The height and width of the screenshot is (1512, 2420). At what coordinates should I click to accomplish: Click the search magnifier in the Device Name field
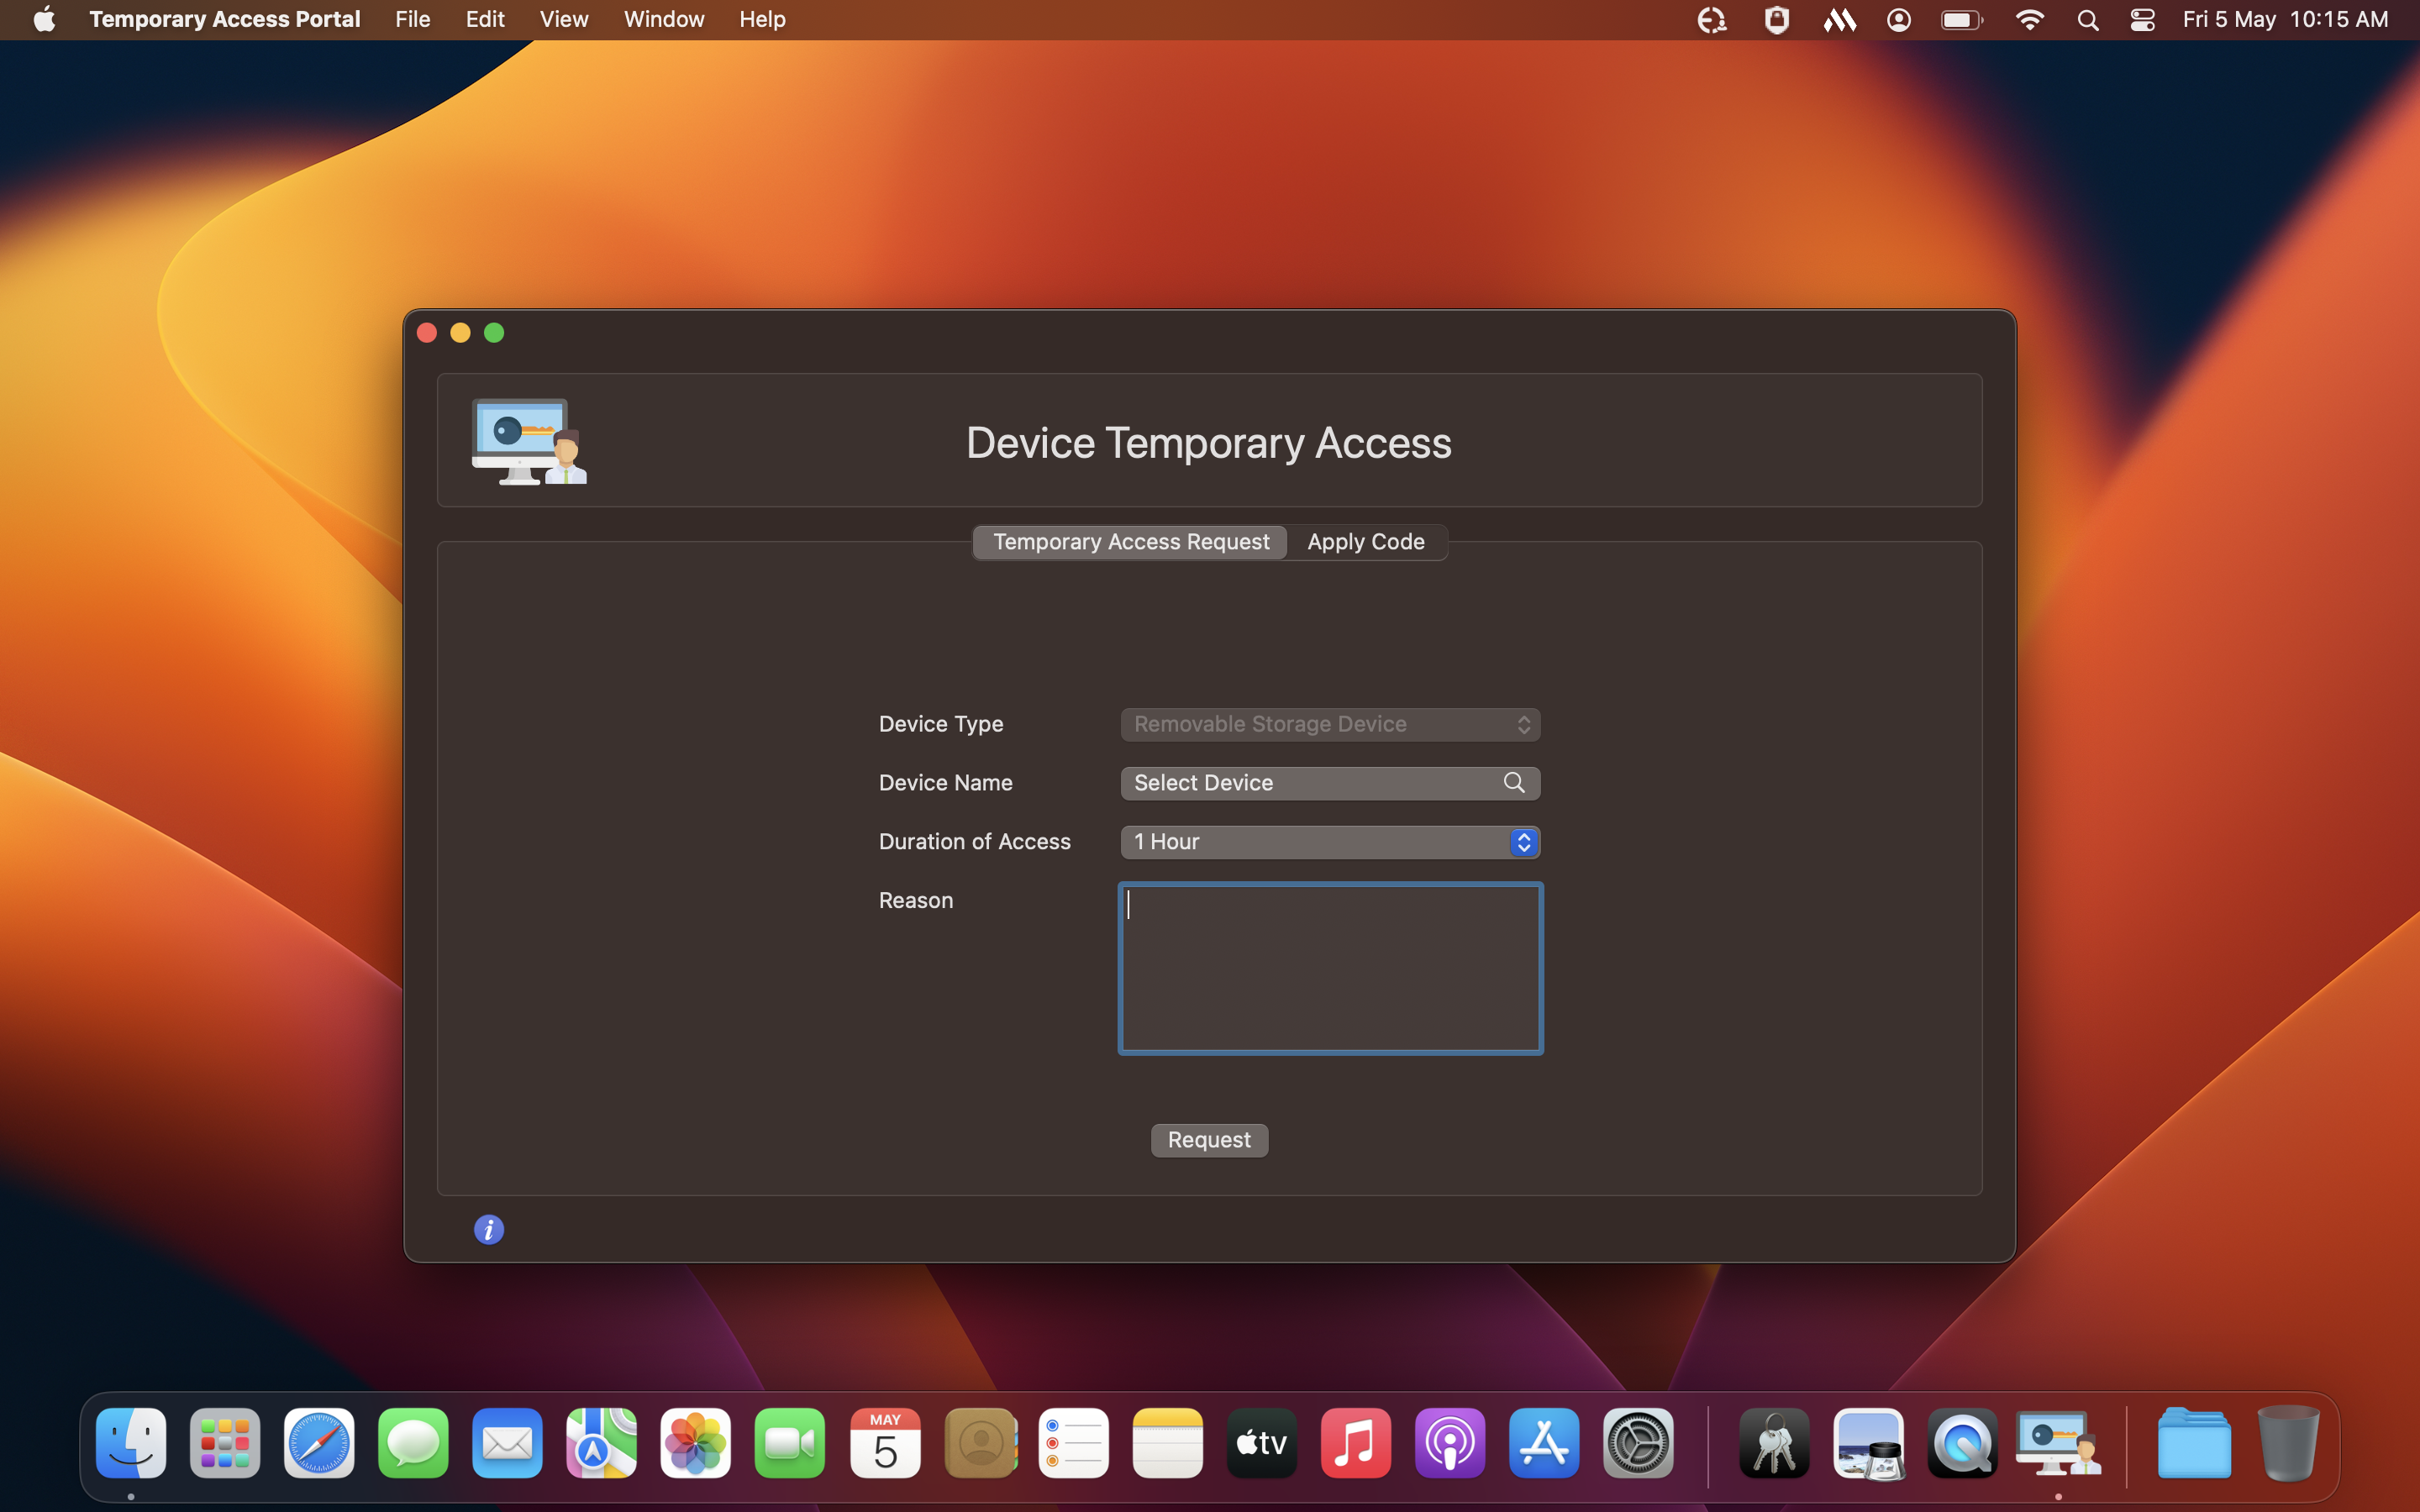1513,783
